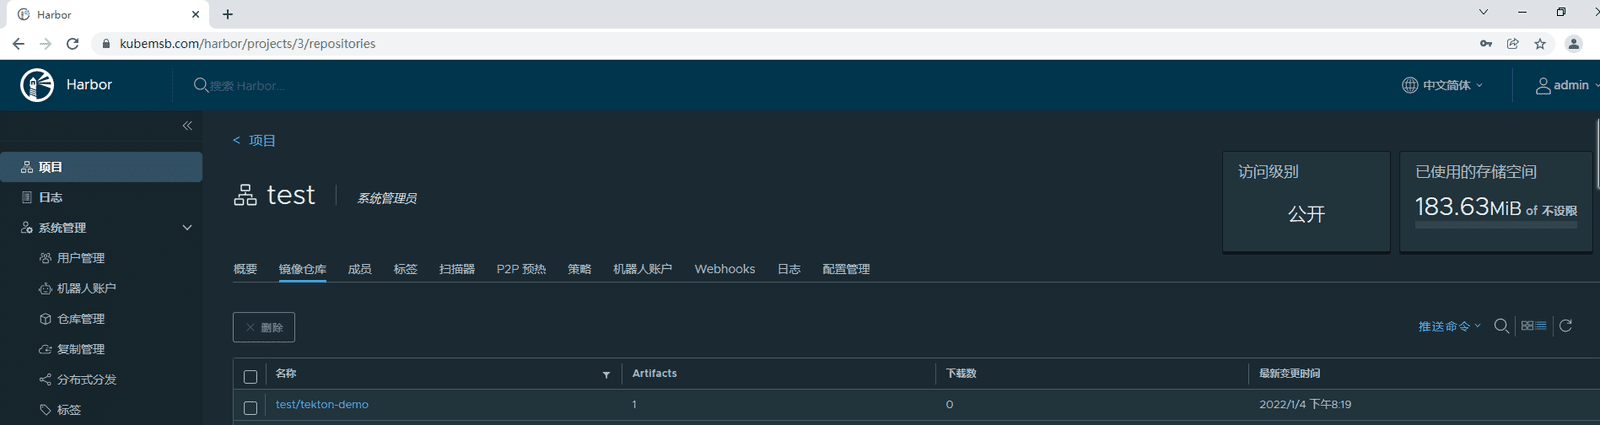Refresh the repository list
The image size is (1600, 425).
(1566, 326)
